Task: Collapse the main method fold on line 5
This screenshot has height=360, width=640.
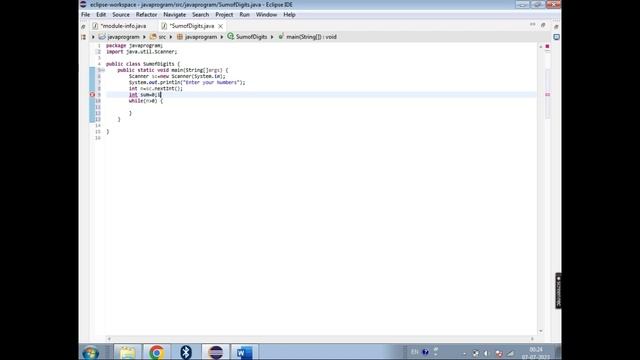Action: point(102,70)
